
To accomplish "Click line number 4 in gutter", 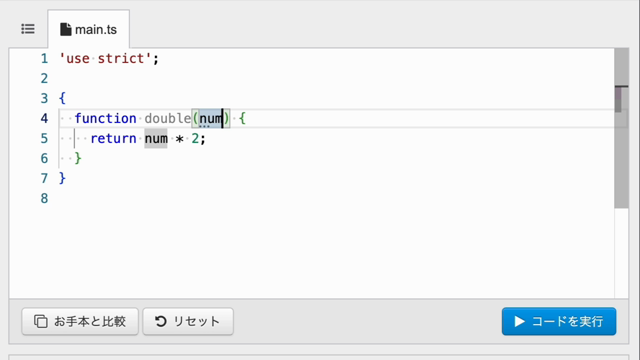I will [x=44, y=118].
